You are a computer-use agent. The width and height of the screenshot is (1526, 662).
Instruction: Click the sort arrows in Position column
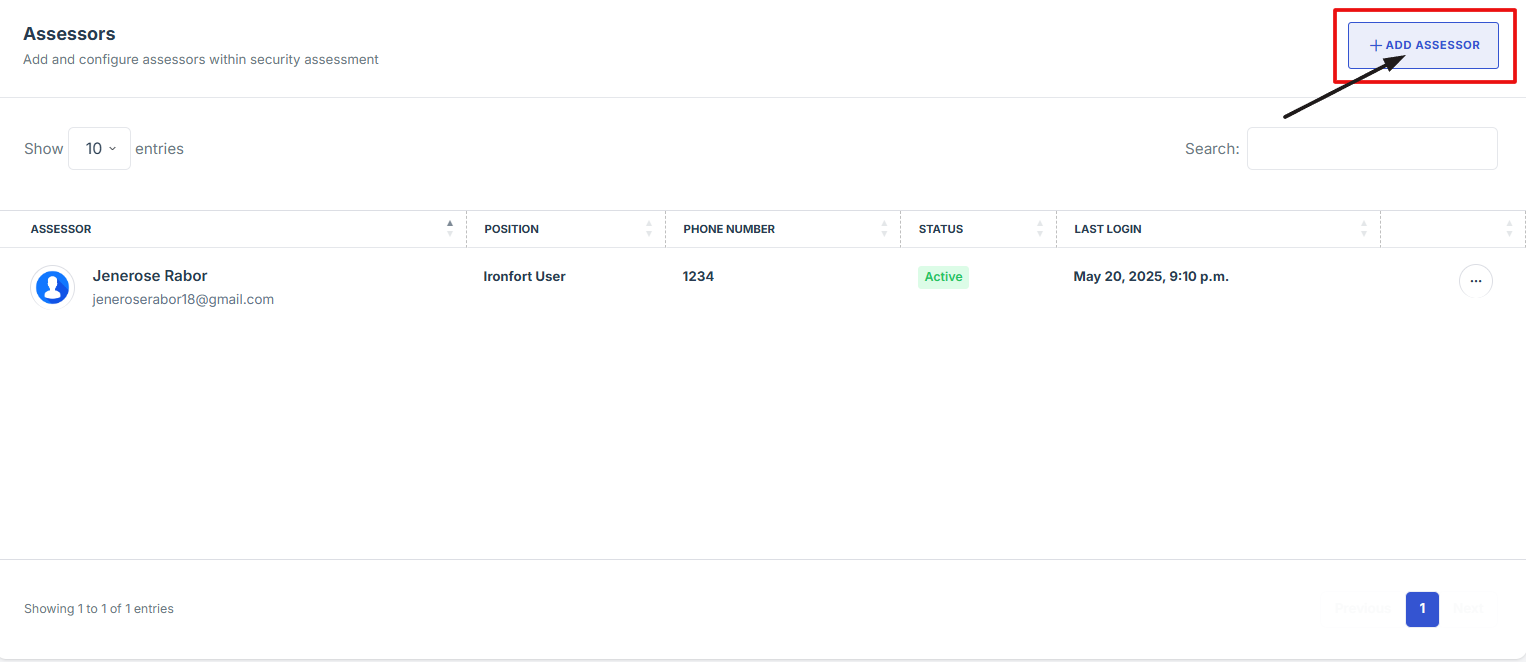coord(649,229)
